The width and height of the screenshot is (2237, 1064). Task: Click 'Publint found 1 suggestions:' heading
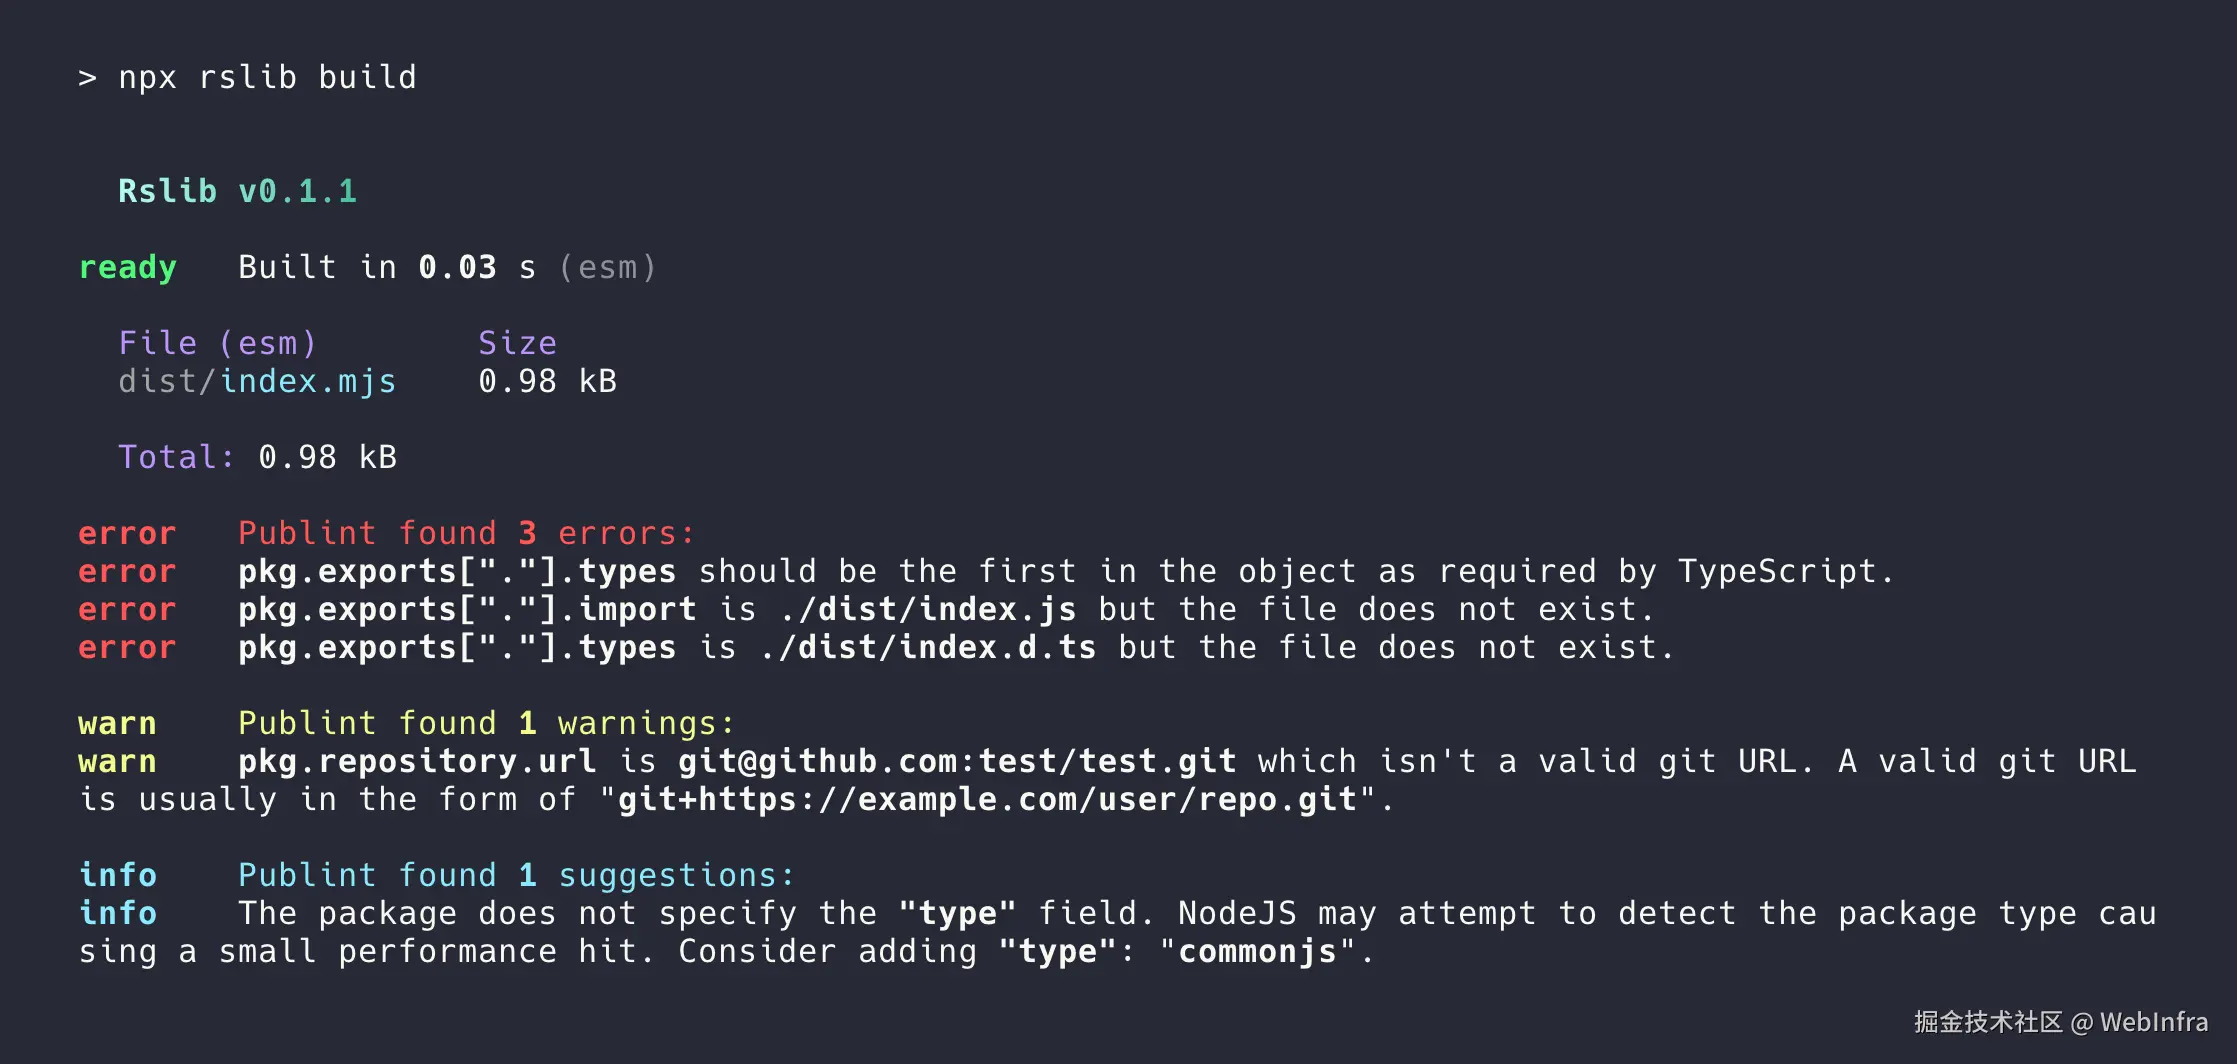point(516,875)
